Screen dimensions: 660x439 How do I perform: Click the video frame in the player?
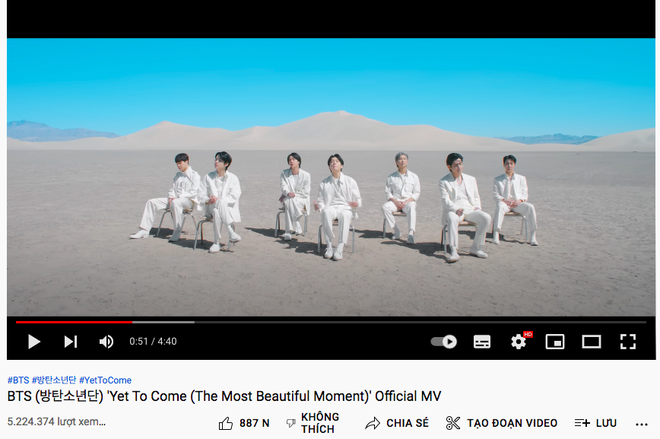tap(331, 177)
